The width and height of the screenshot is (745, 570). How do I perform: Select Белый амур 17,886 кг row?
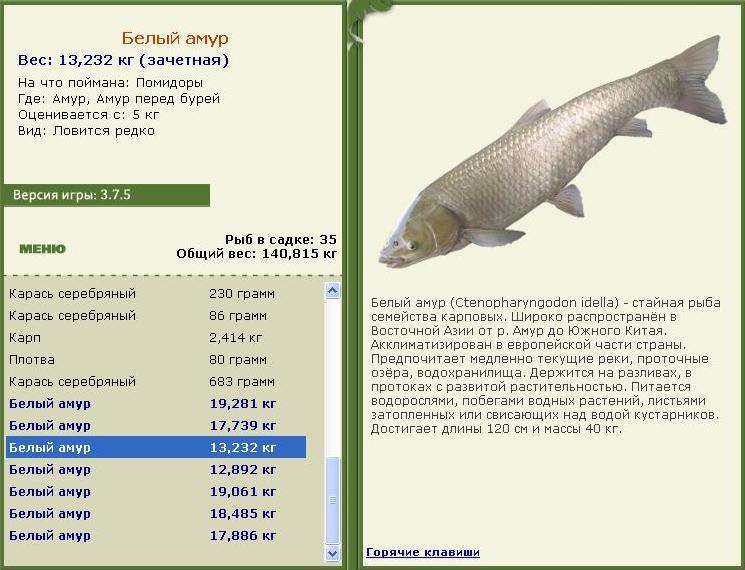tap(156, 536)
